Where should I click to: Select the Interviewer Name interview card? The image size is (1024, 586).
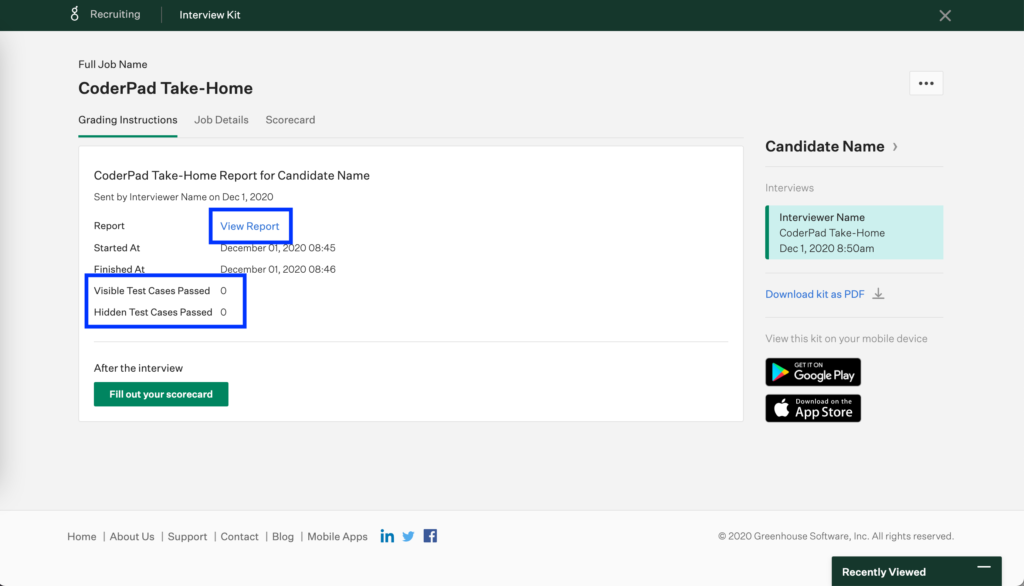[x=855, y=231]
